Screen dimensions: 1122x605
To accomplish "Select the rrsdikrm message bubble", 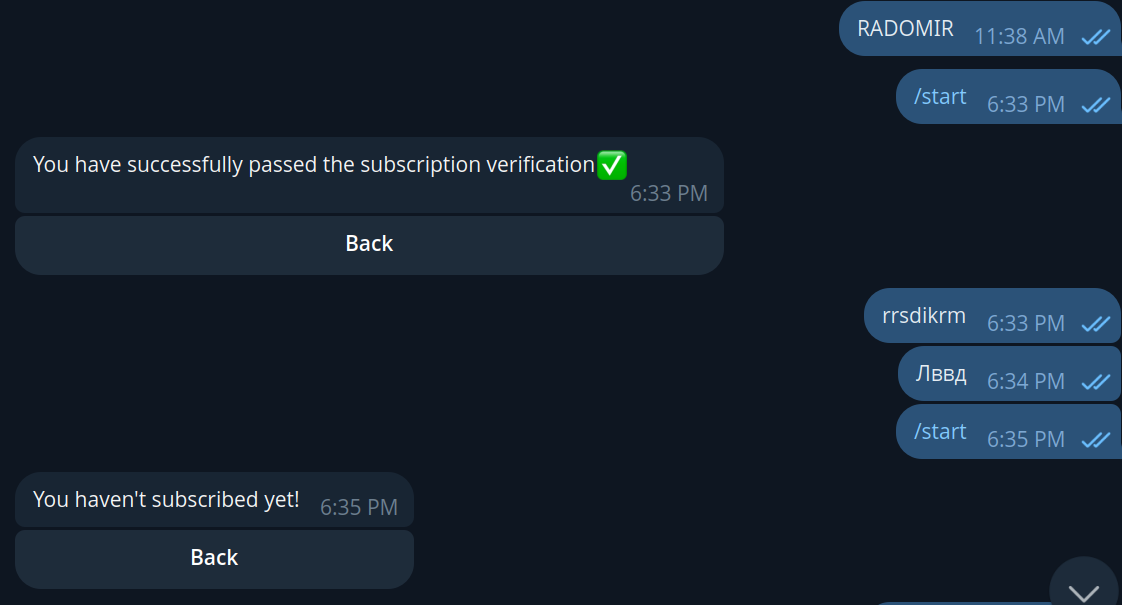I will pos(922,314).
